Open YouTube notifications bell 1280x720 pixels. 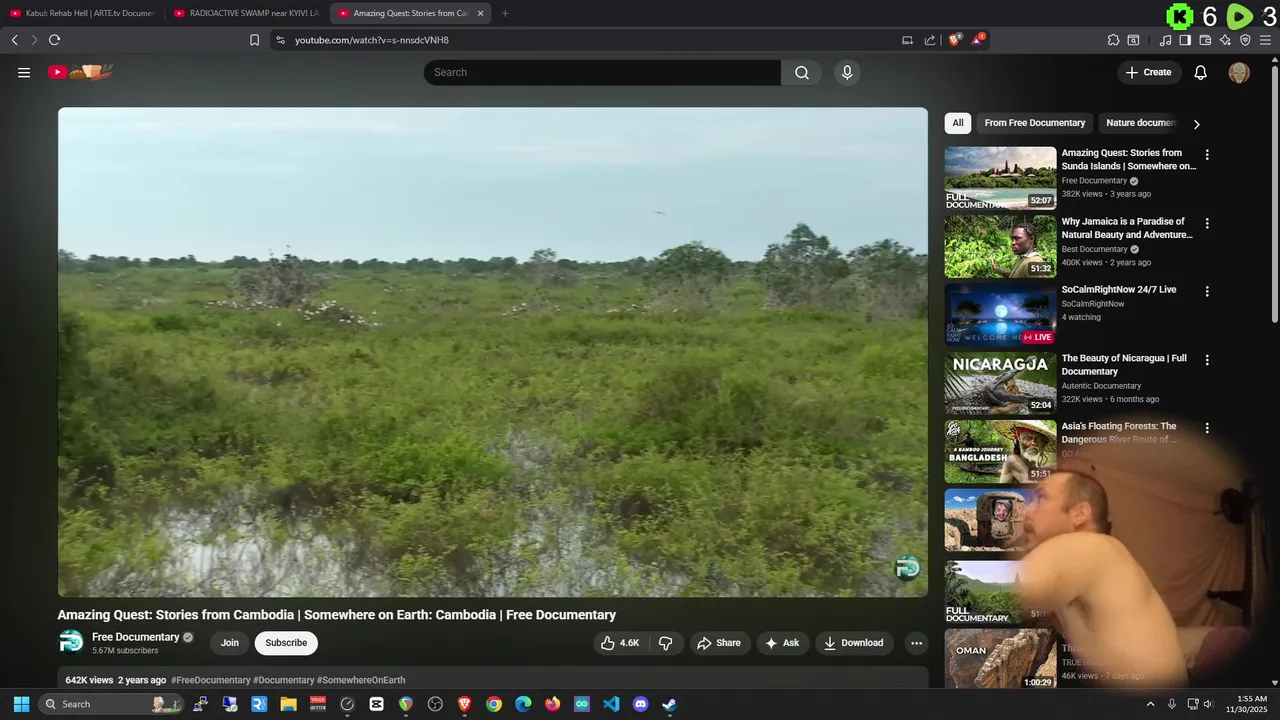(x=1201, y=72)
